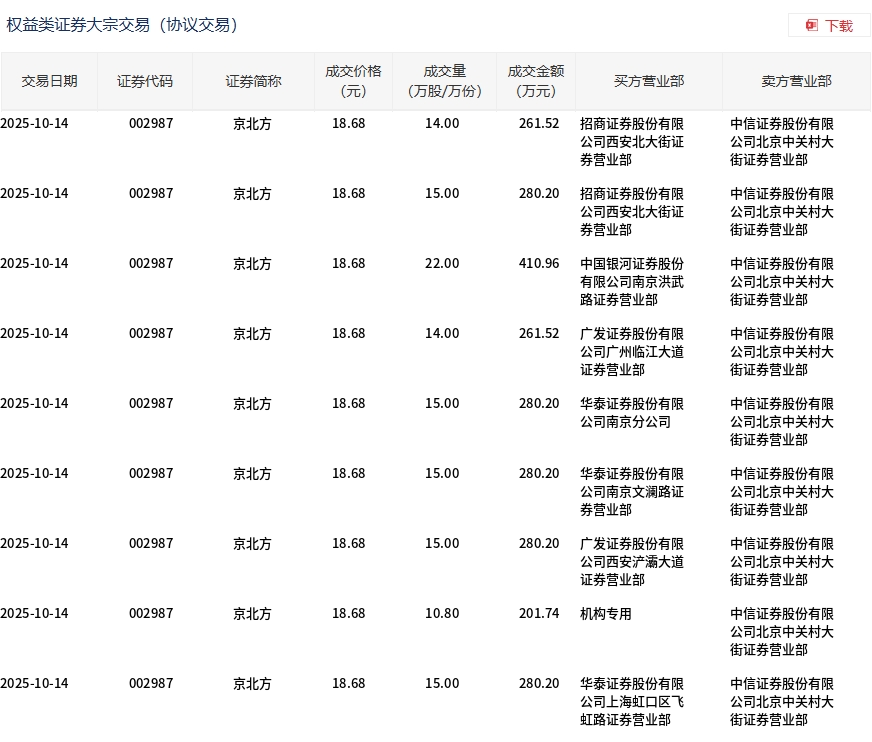Click the 22.00 volume cell

442,263
